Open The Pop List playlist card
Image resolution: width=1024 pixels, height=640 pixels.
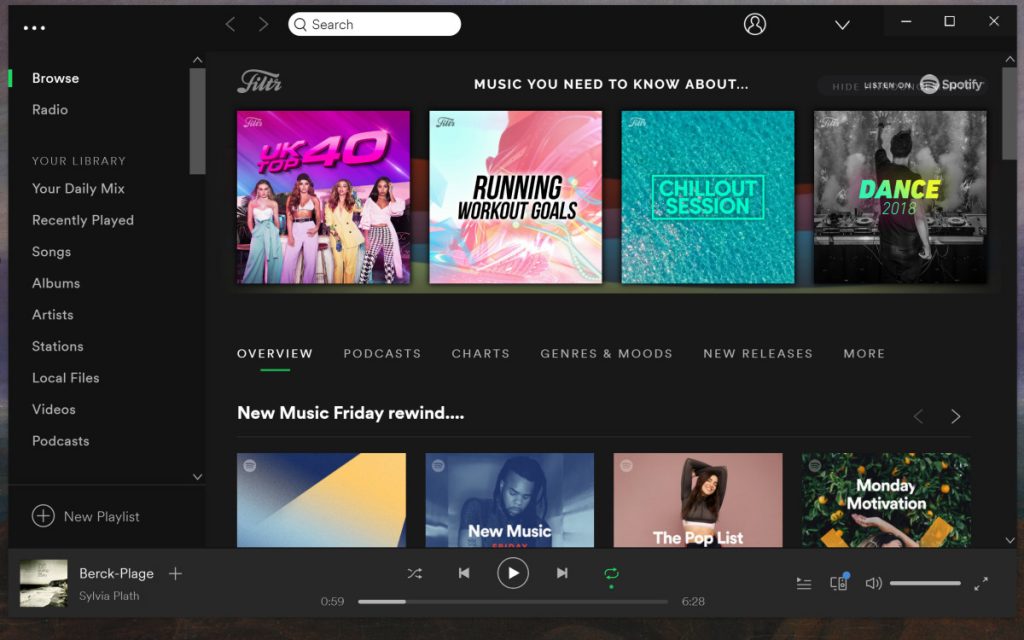[x=697, y=500]
